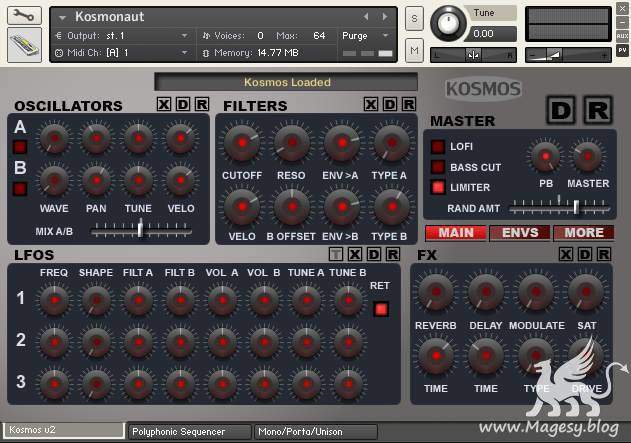Go to previous instrument arrow
Image resolution: width=631 pixels, height=443 pixels.
click(366, 16)
